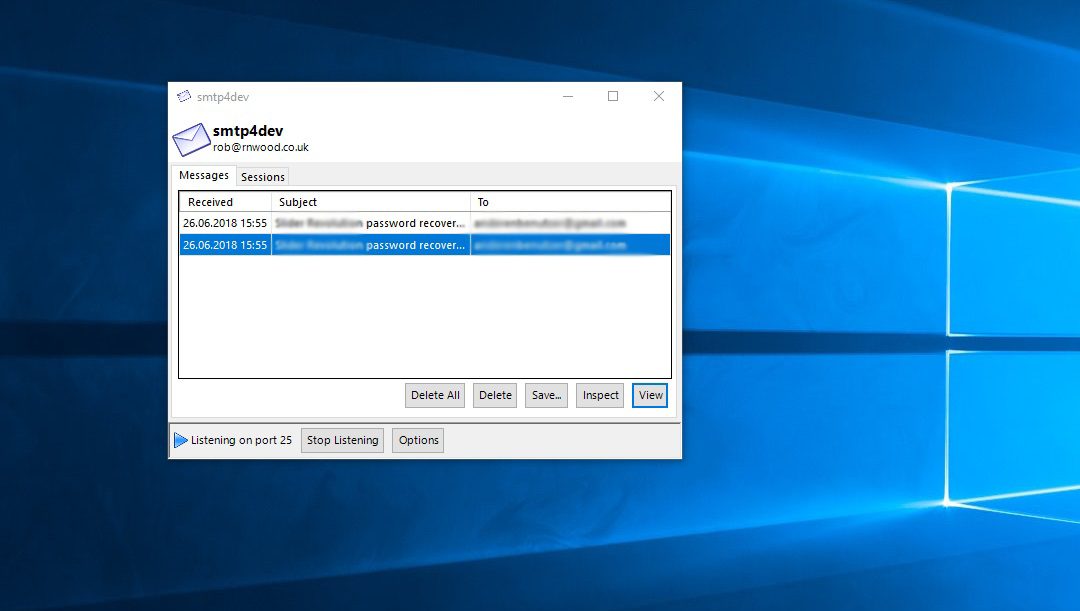The height and width of the screenshot is (611, 1080).
Task: Open the message with Inspect button
Action: (x=600, y=395)
